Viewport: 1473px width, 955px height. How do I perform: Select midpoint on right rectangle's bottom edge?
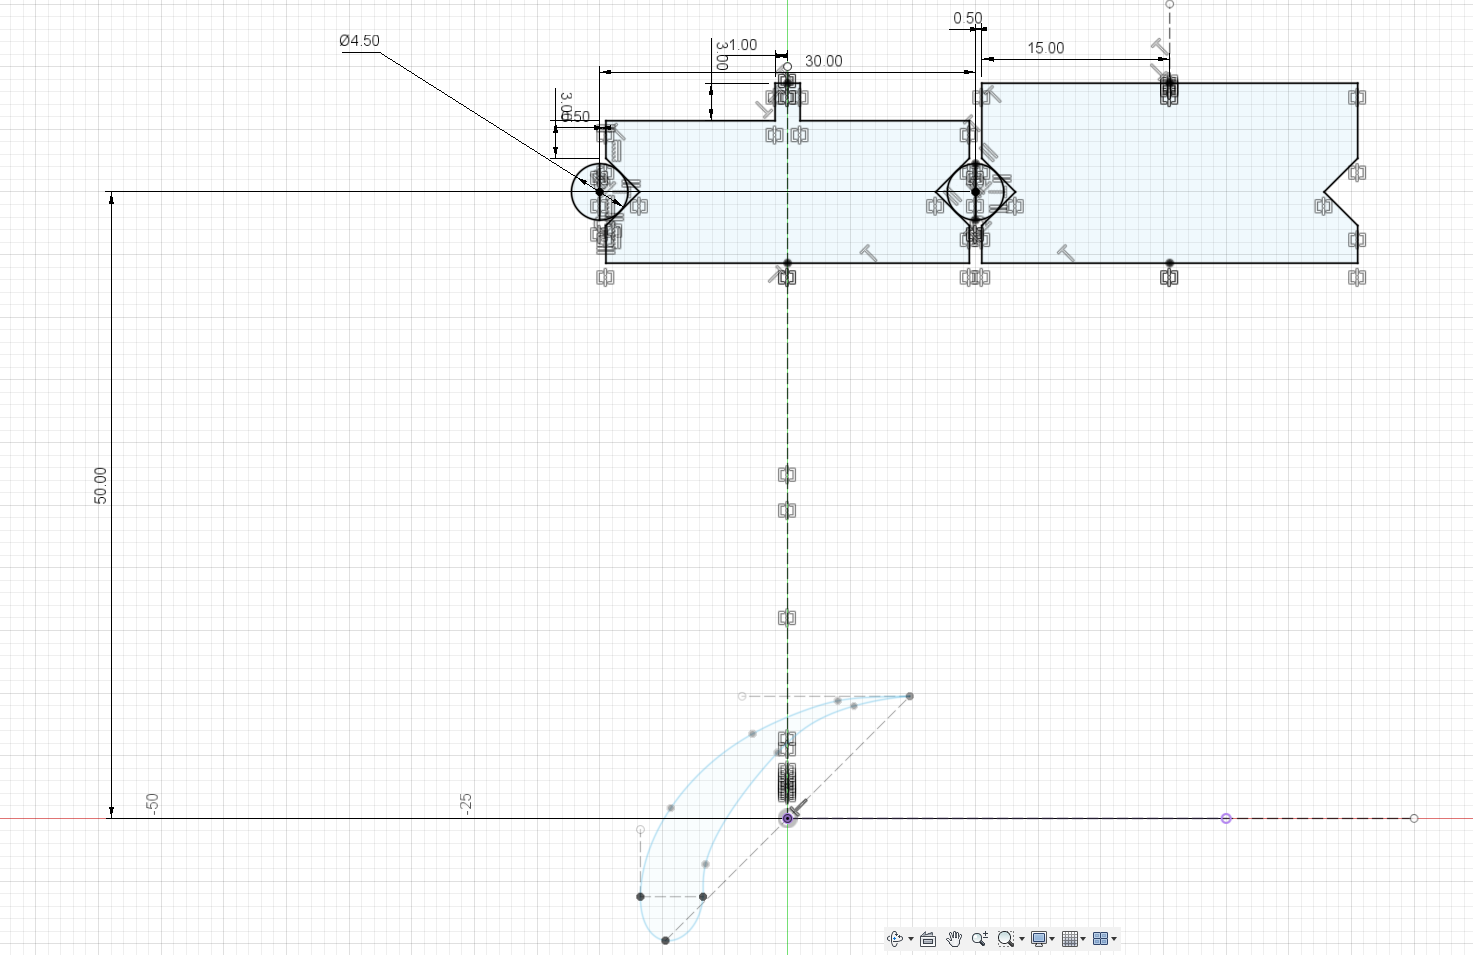tap(1169, 263)
